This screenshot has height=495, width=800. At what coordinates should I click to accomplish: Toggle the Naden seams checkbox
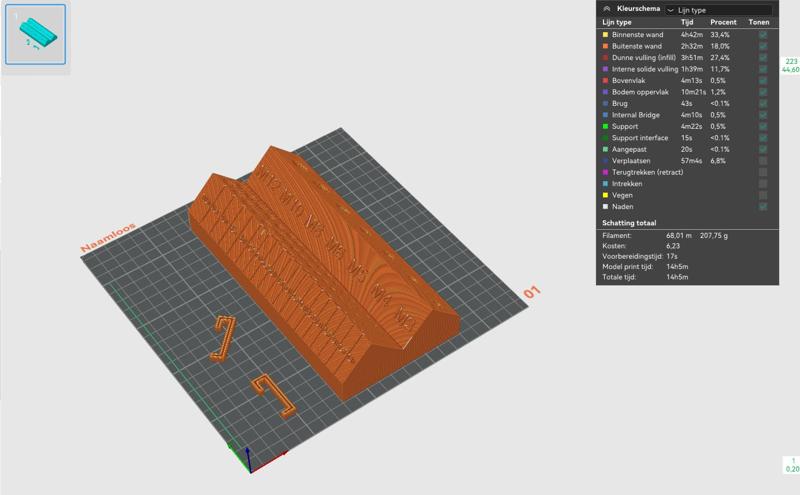(763, 207)
